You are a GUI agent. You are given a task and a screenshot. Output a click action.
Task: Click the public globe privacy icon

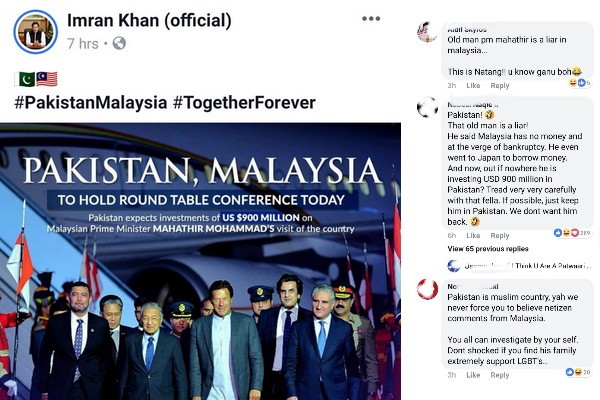pyautogui.click(x=120, y=43)
